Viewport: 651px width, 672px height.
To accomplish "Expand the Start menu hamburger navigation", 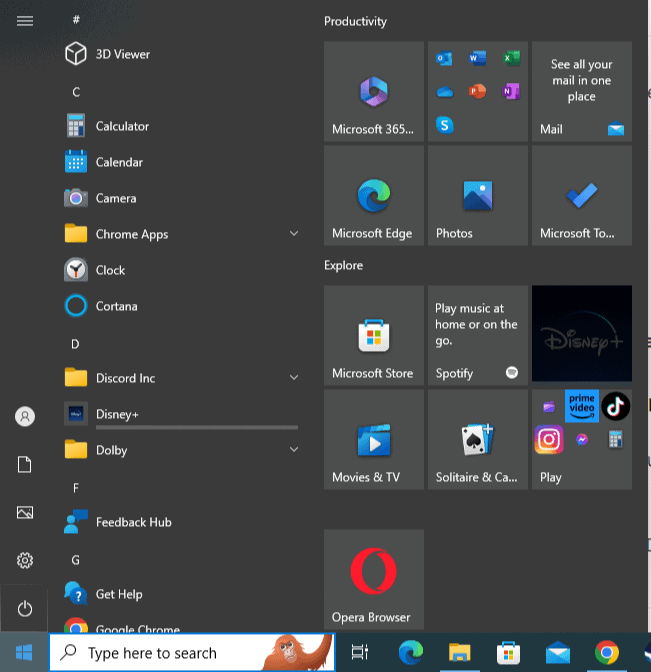I will click(x=25, y=21).
